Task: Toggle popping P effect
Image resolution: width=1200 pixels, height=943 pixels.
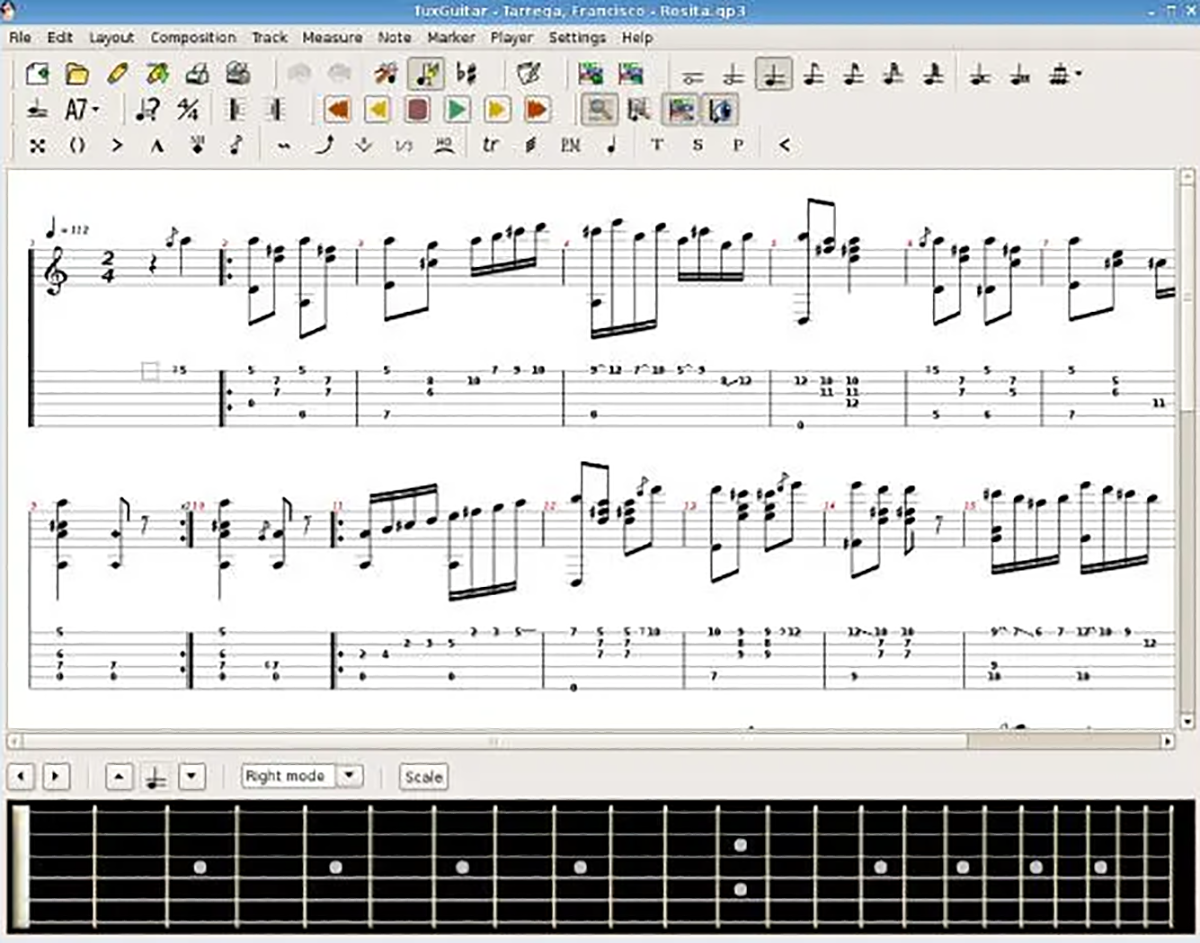Action: pyautogui.click(x=737, y=145)
